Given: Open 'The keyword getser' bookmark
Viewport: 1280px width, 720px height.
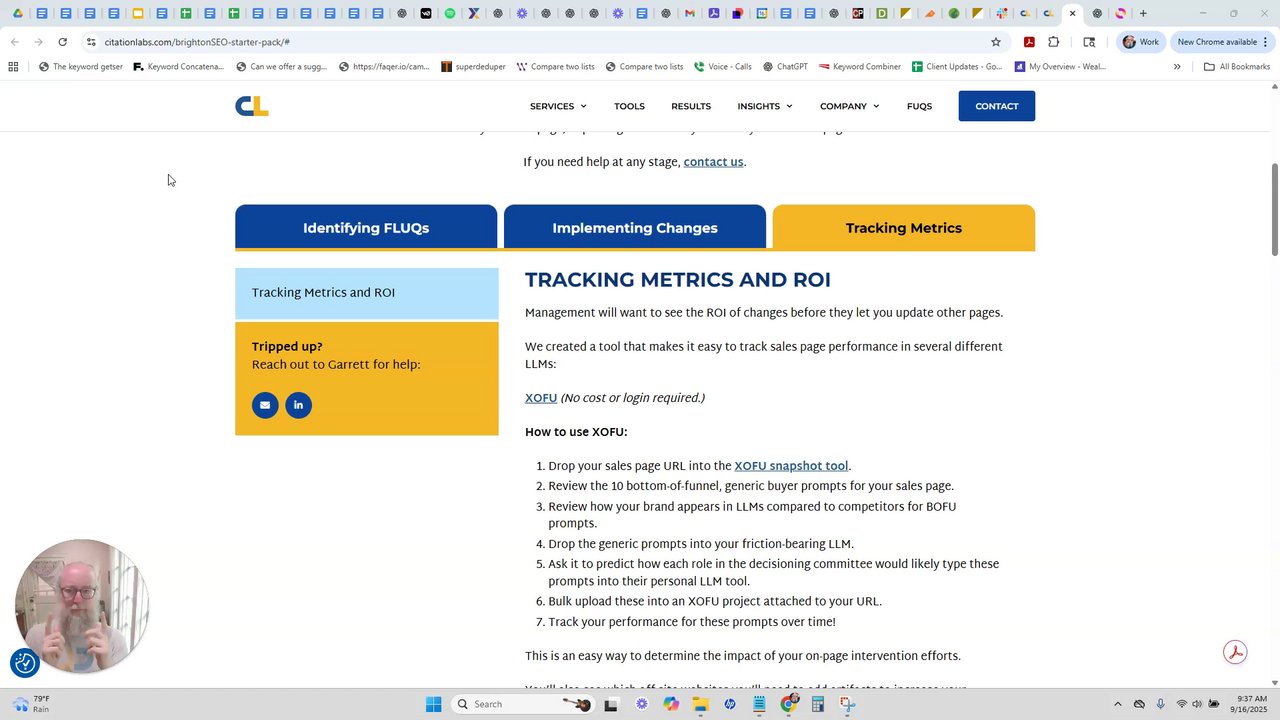Looking at the screenshot, I should coord(81,67).
